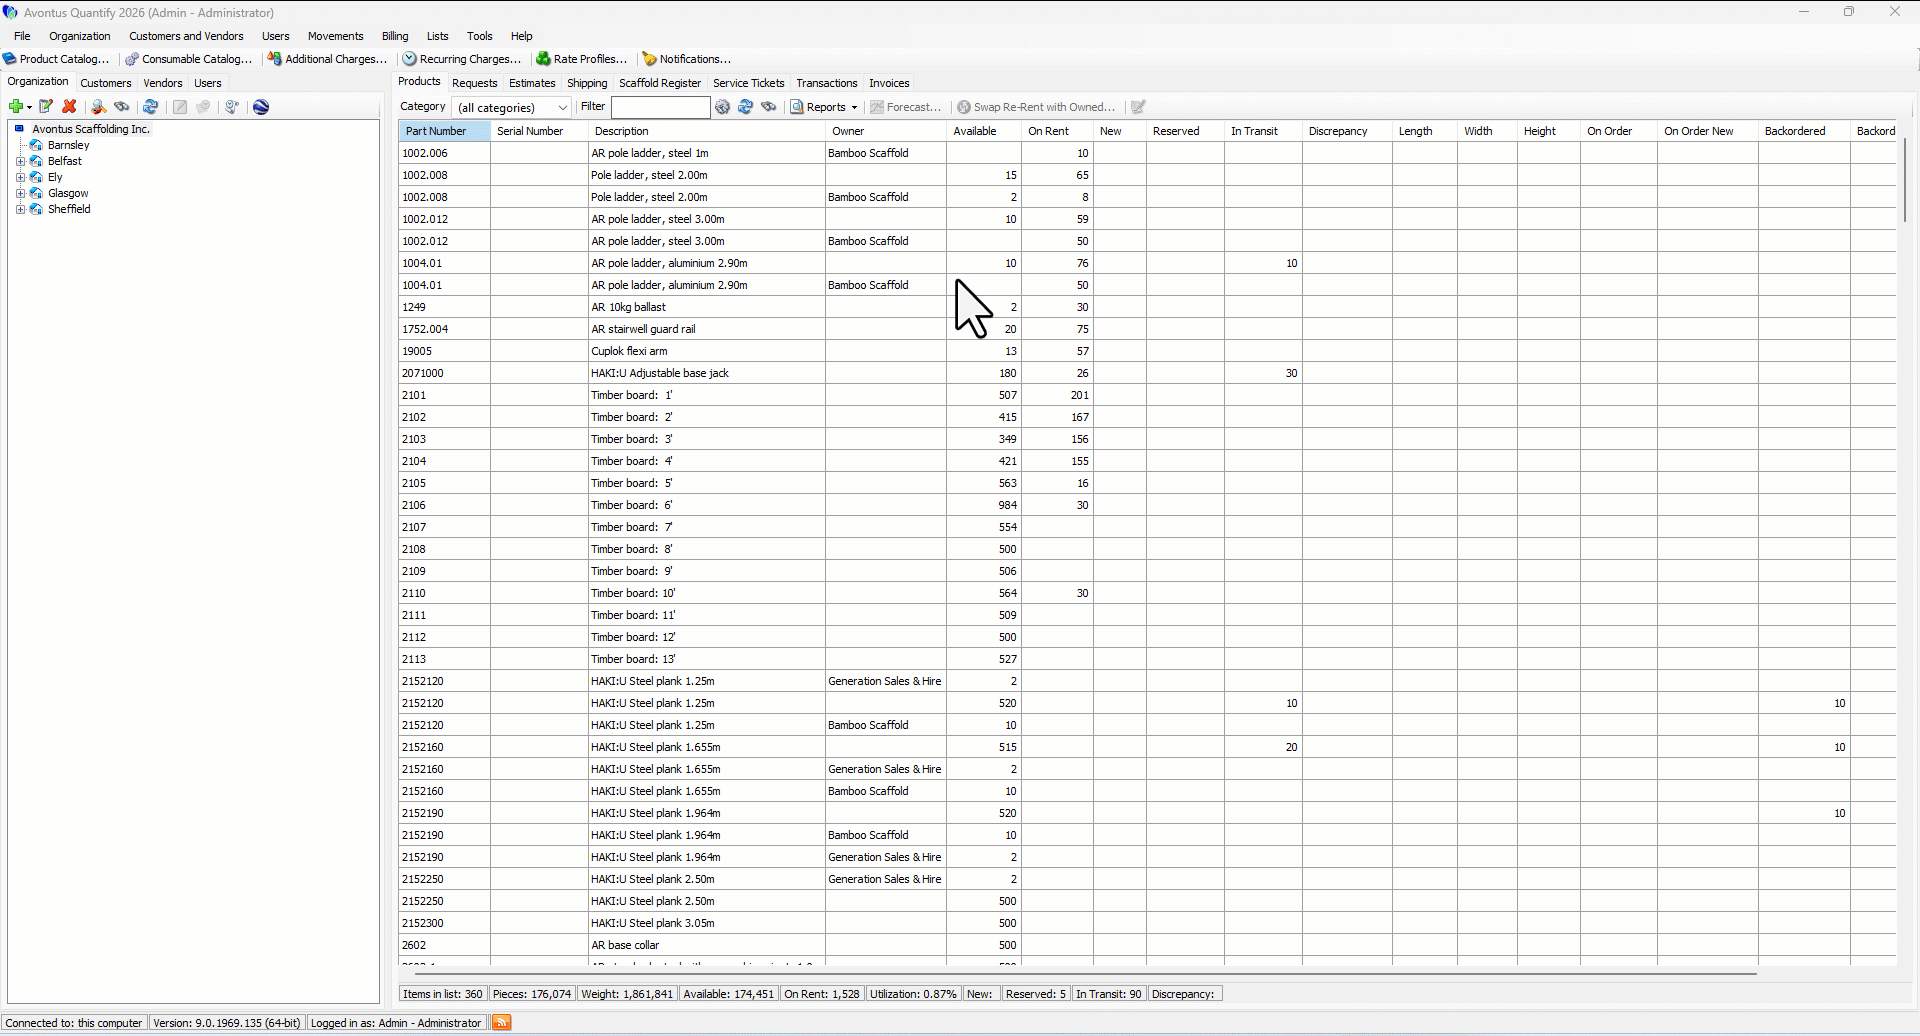Image resolution: width=1920 pixels, height=1036 pixels.
Task: Refresh the organization tree
Action: point(151,107)
